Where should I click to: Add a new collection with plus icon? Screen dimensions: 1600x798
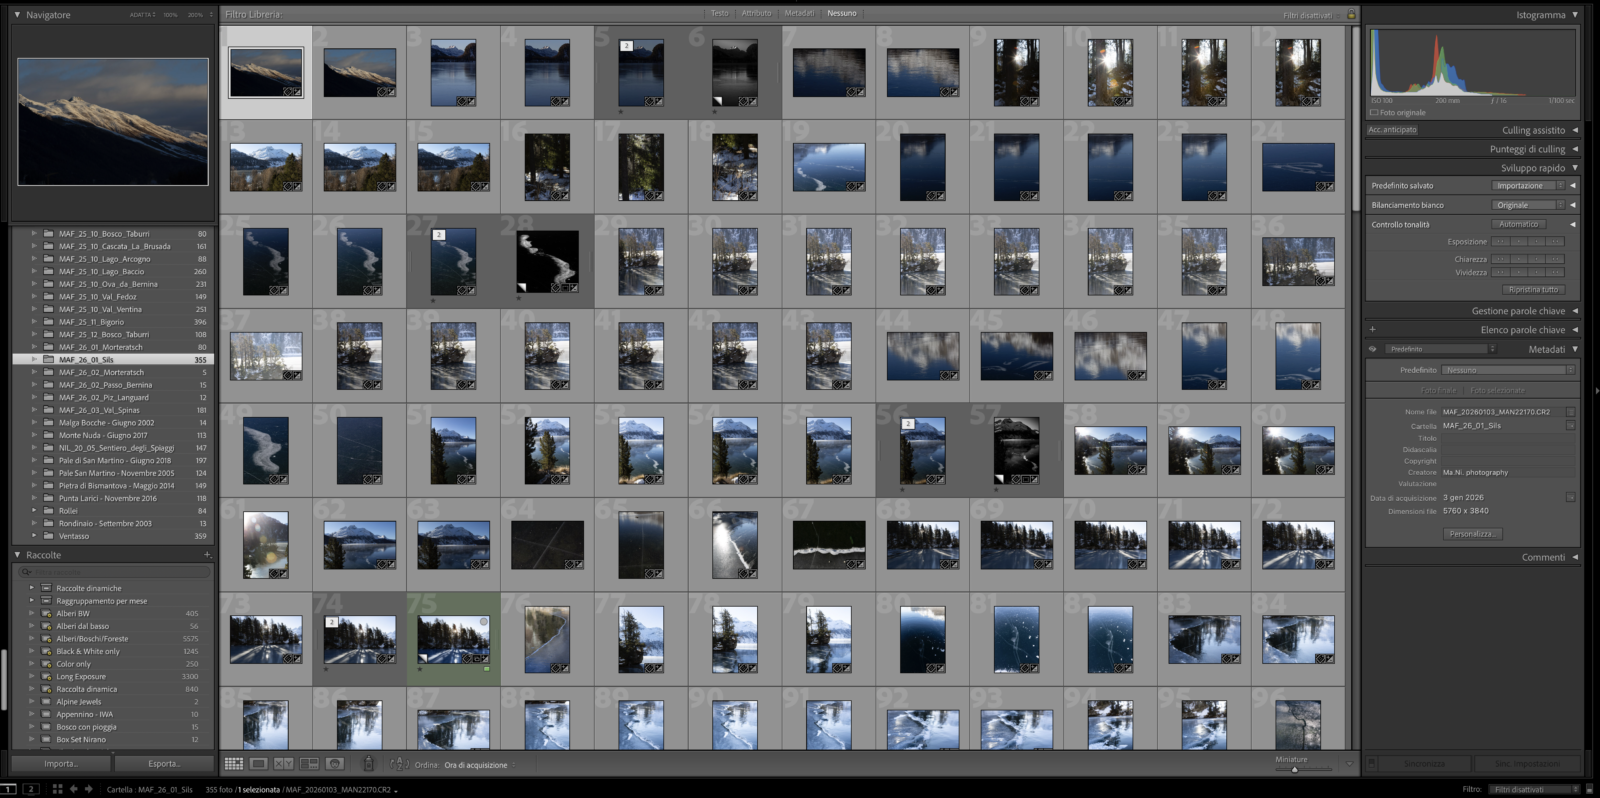(x=207, y=554)
